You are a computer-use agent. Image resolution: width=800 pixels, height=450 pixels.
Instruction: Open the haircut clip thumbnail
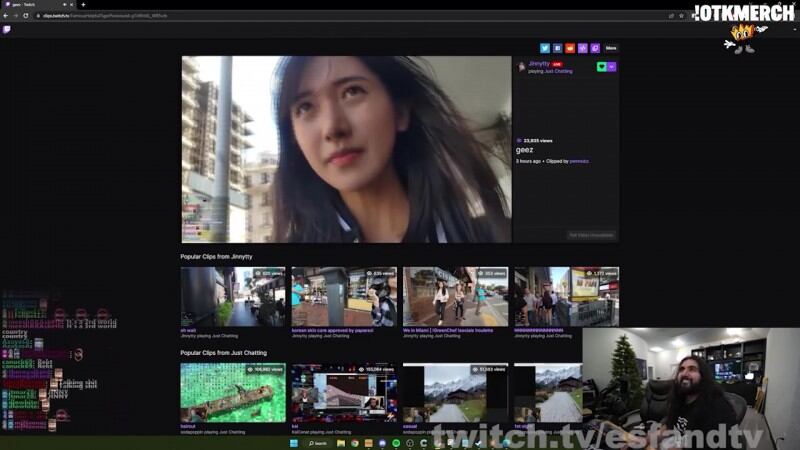pos(232,392)
